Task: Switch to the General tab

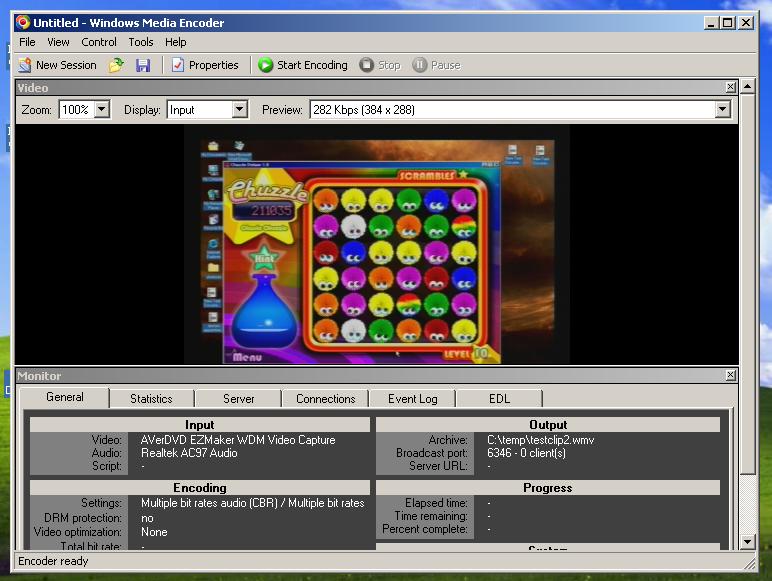Action: pos(64,397)
